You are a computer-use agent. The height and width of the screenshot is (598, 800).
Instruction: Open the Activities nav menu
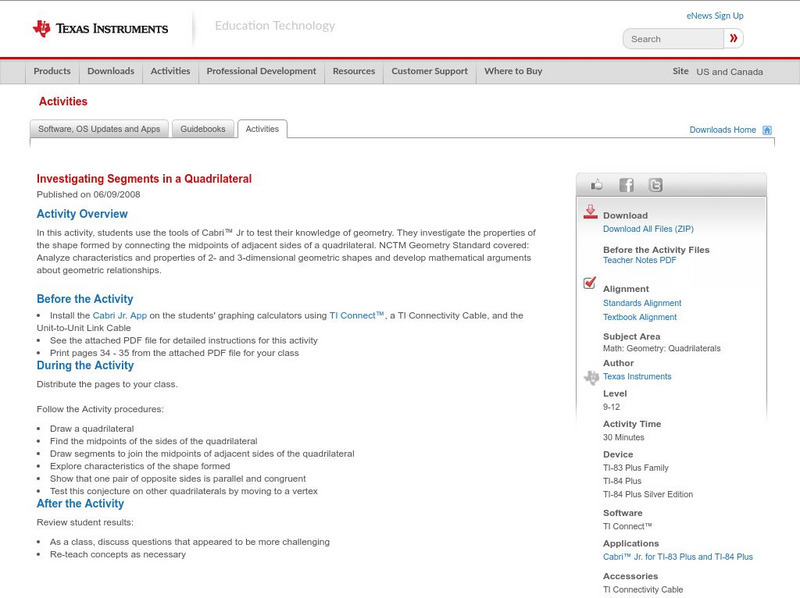(170, 71)
